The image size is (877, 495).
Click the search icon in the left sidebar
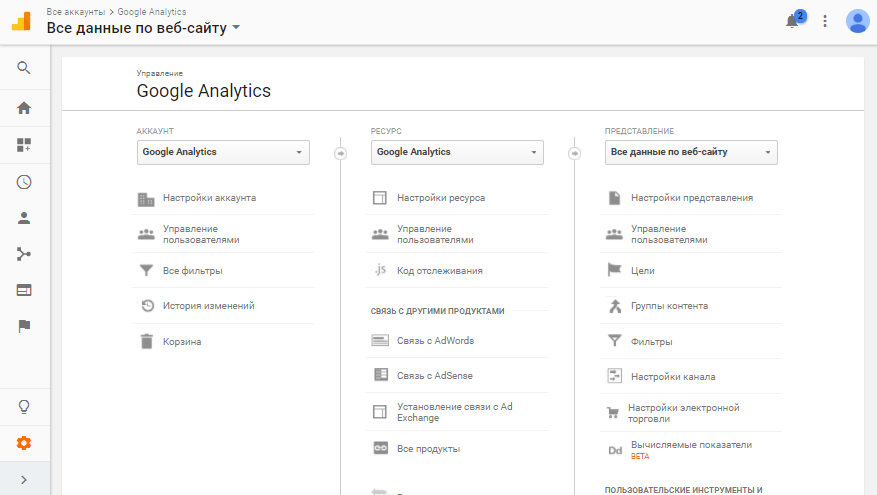click(x=24, y=68)
